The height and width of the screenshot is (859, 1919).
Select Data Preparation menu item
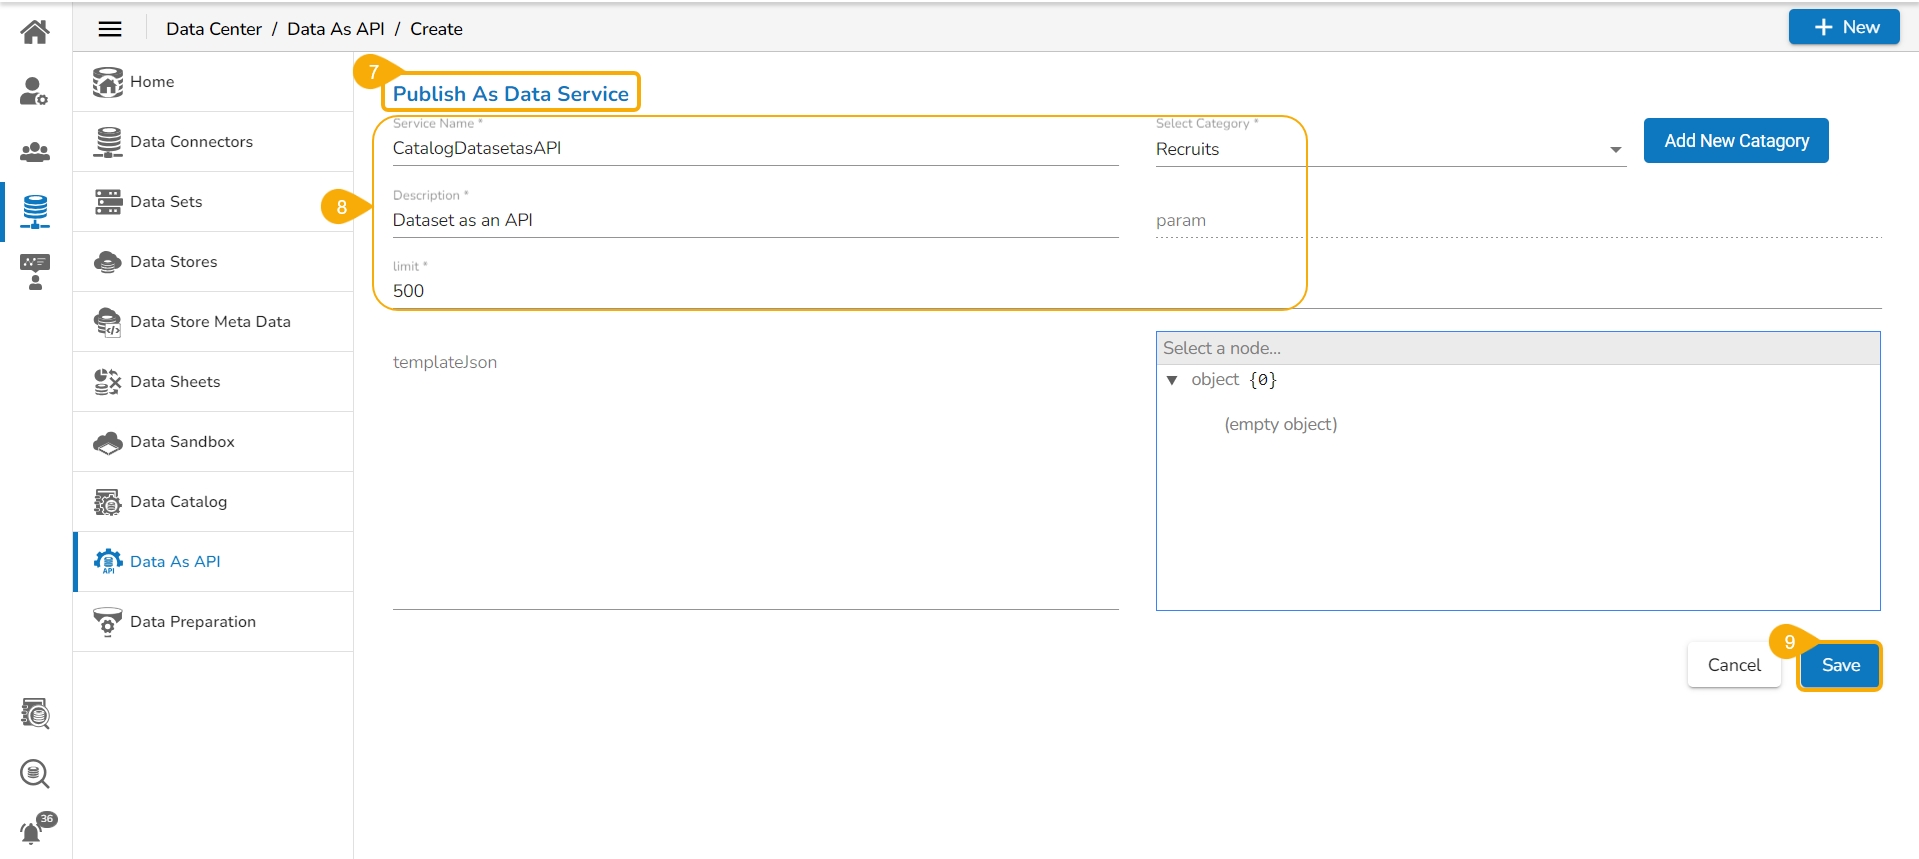pos(192,622)
